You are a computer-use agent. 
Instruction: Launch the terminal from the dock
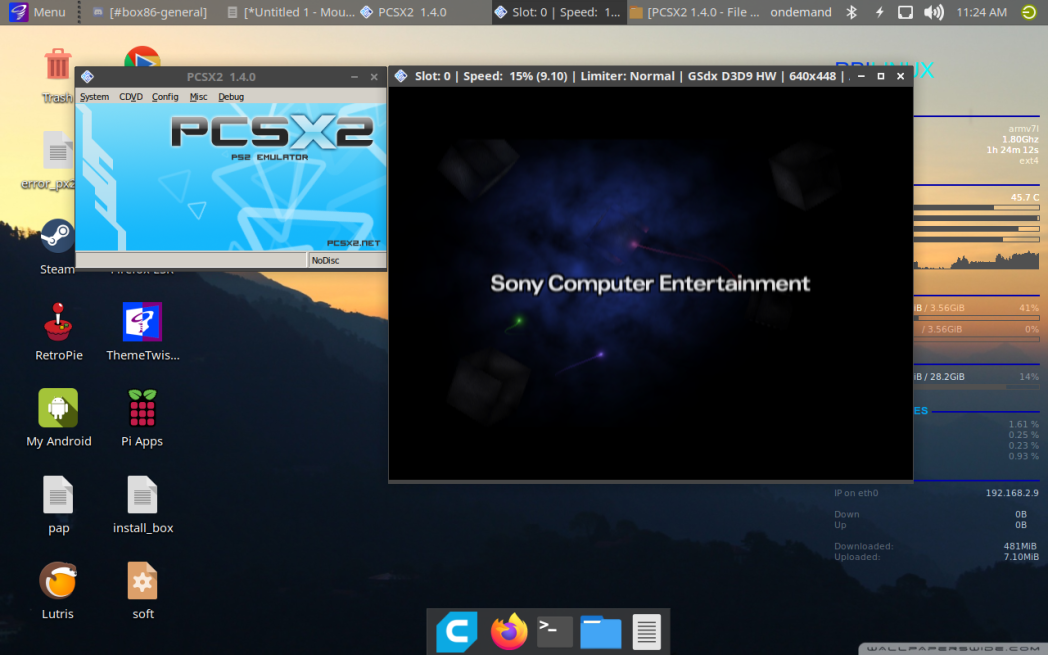point(555,632)
